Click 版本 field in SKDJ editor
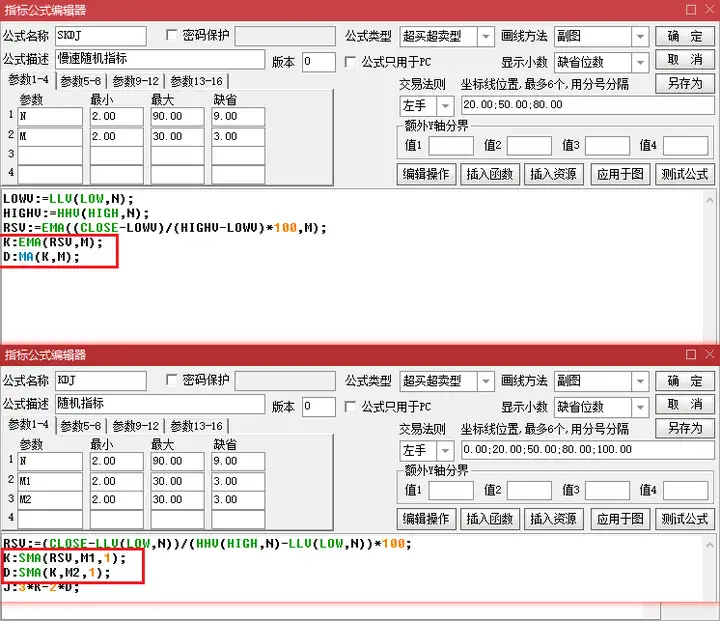The height and width of the screenshot is (621, 720). click(x=319, y=62)
